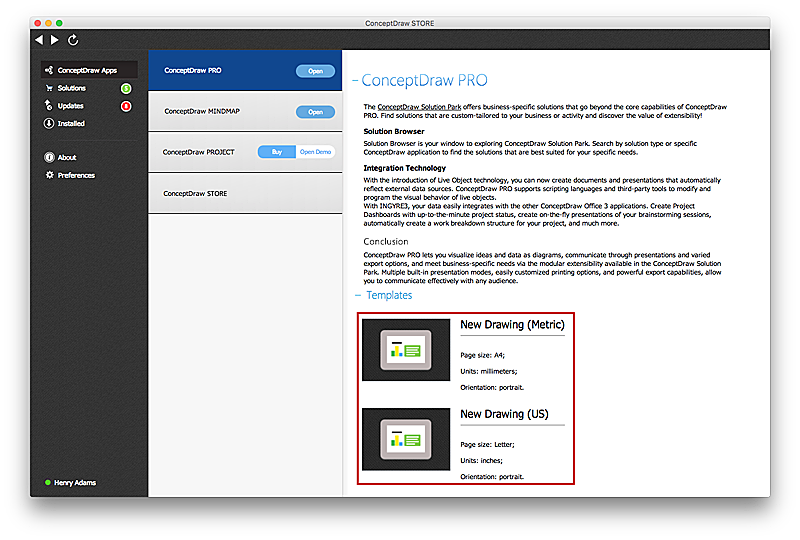The image size is (800, 540).
Task: Open the New Drawing (US) template thumbnail
Action: [406, 439]
